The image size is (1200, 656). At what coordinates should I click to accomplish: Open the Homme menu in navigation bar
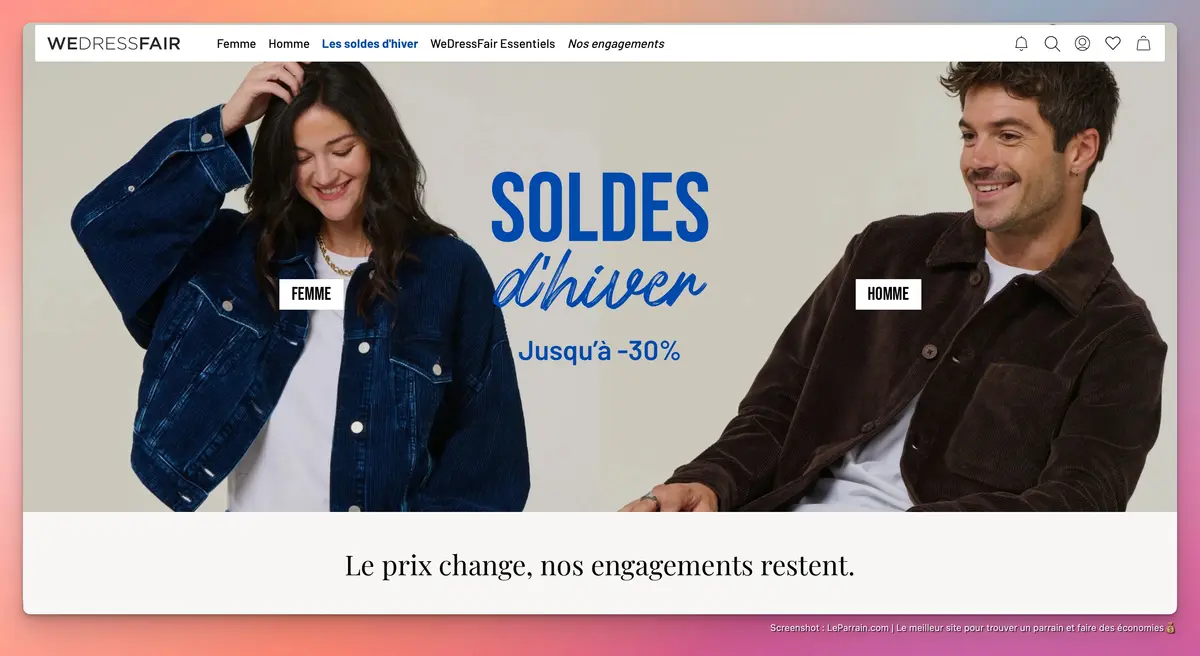click(289, 44)
